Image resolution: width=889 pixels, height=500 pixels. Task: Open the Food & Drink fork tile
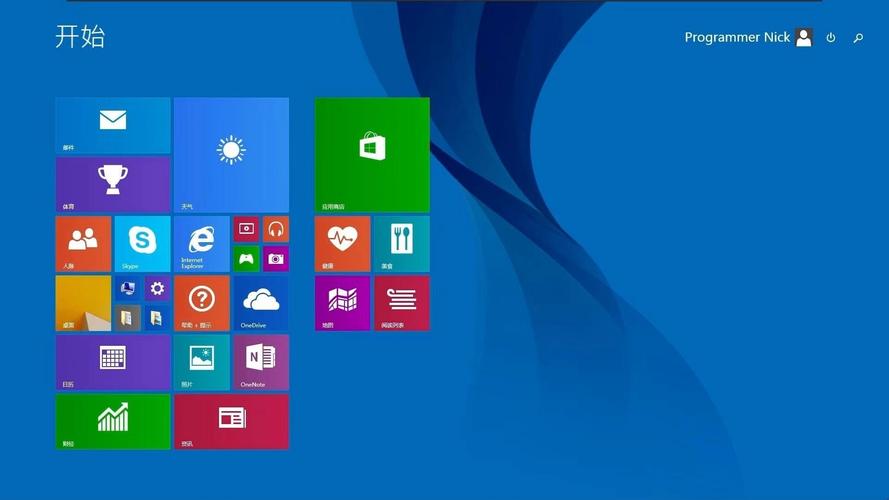pyautogui.click(x=401, y=244)
